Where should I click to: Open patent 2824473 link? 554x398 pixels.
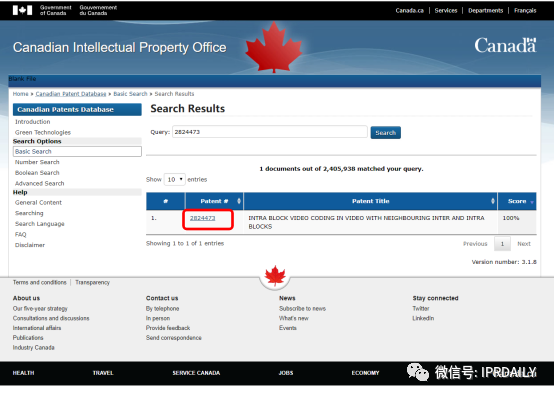(x=202, y=218)
